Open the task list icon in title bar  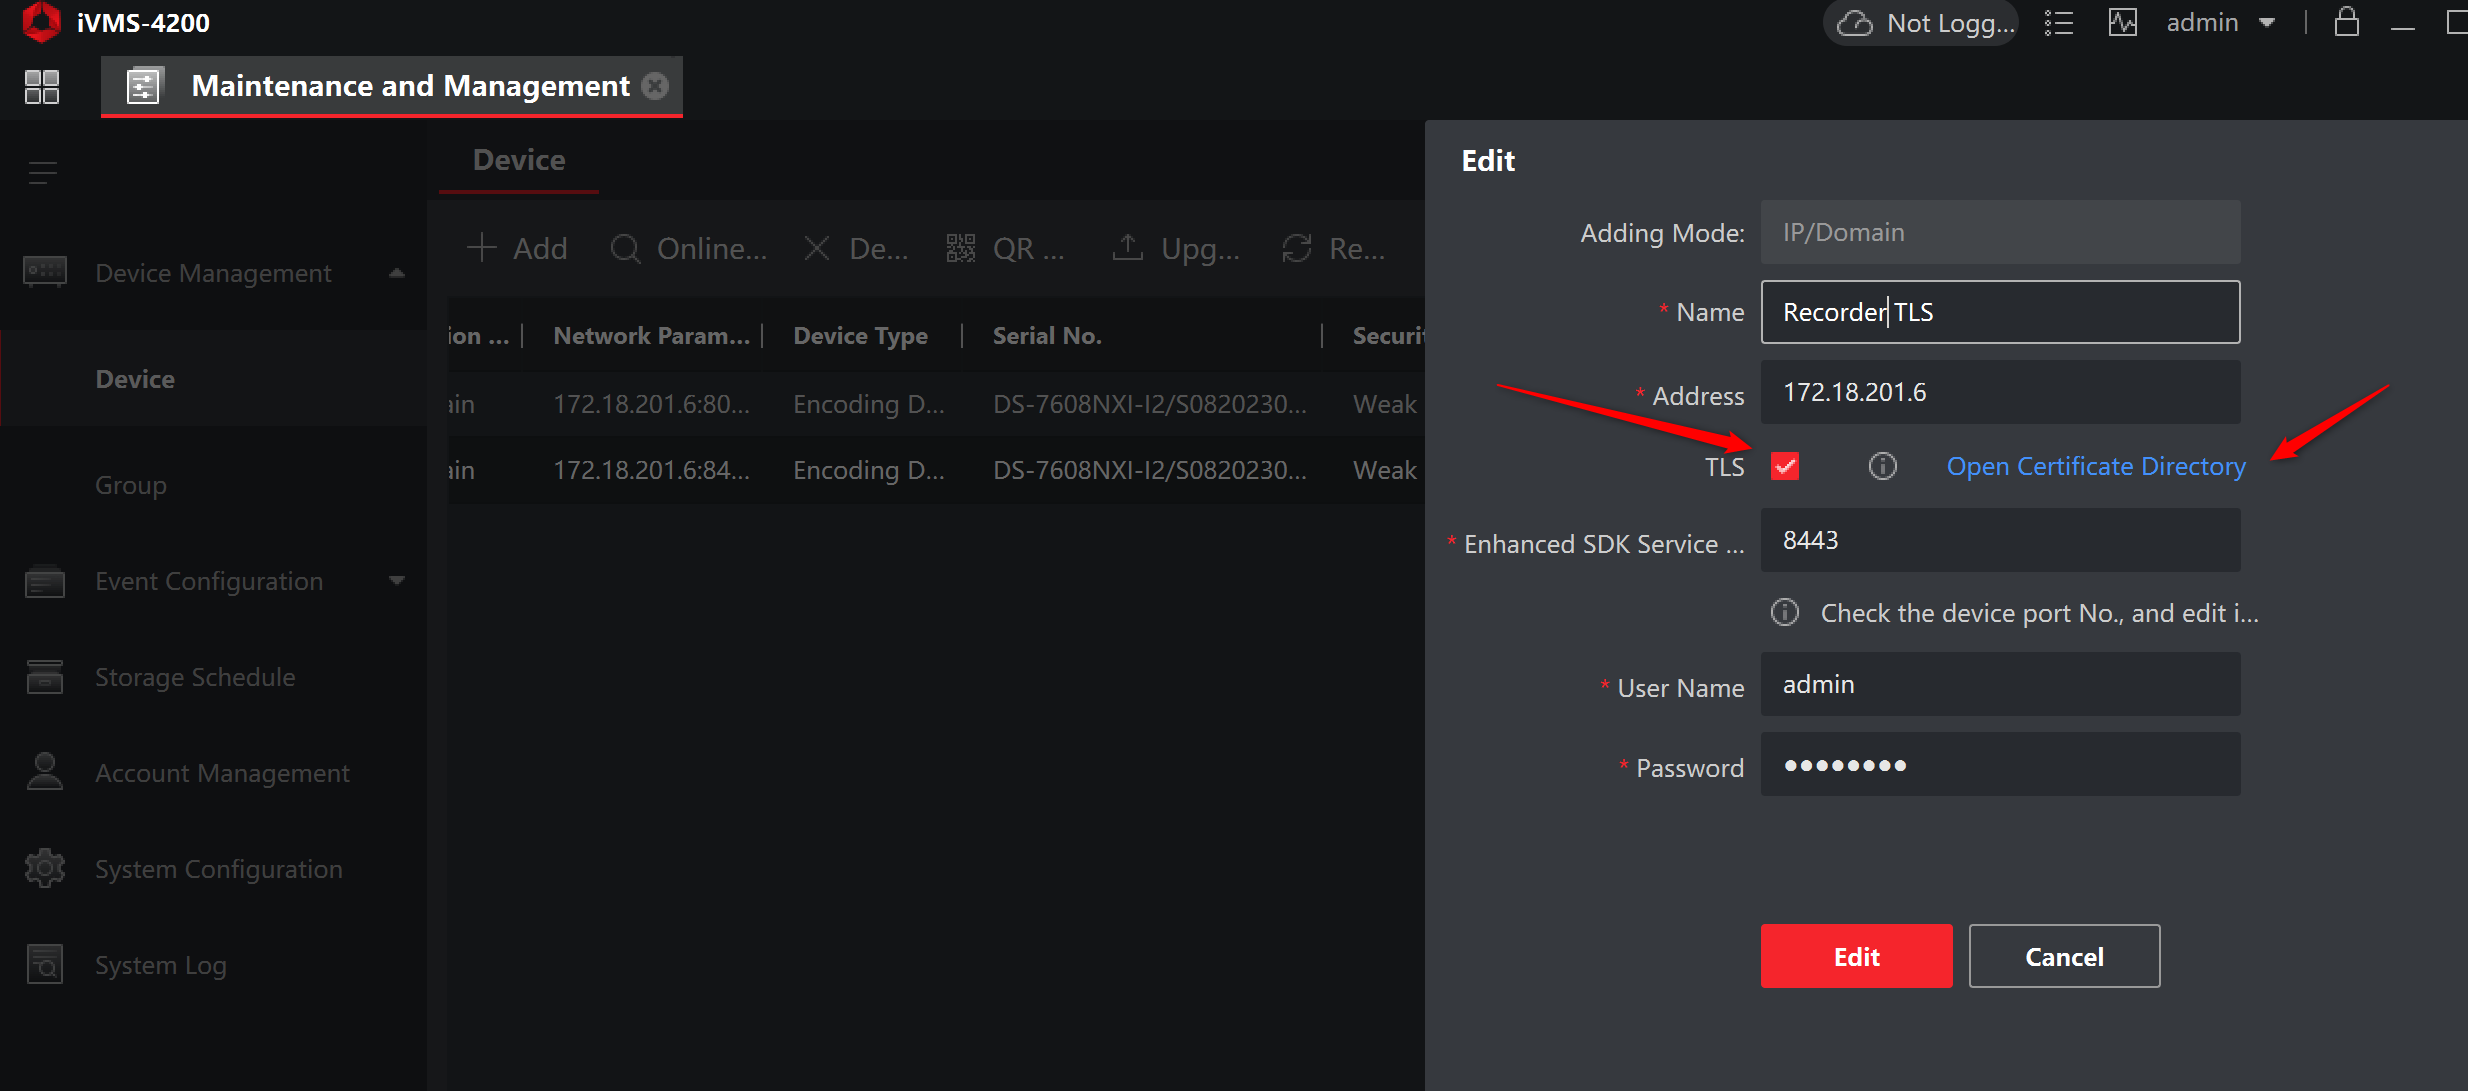(x=2058, y=23)
